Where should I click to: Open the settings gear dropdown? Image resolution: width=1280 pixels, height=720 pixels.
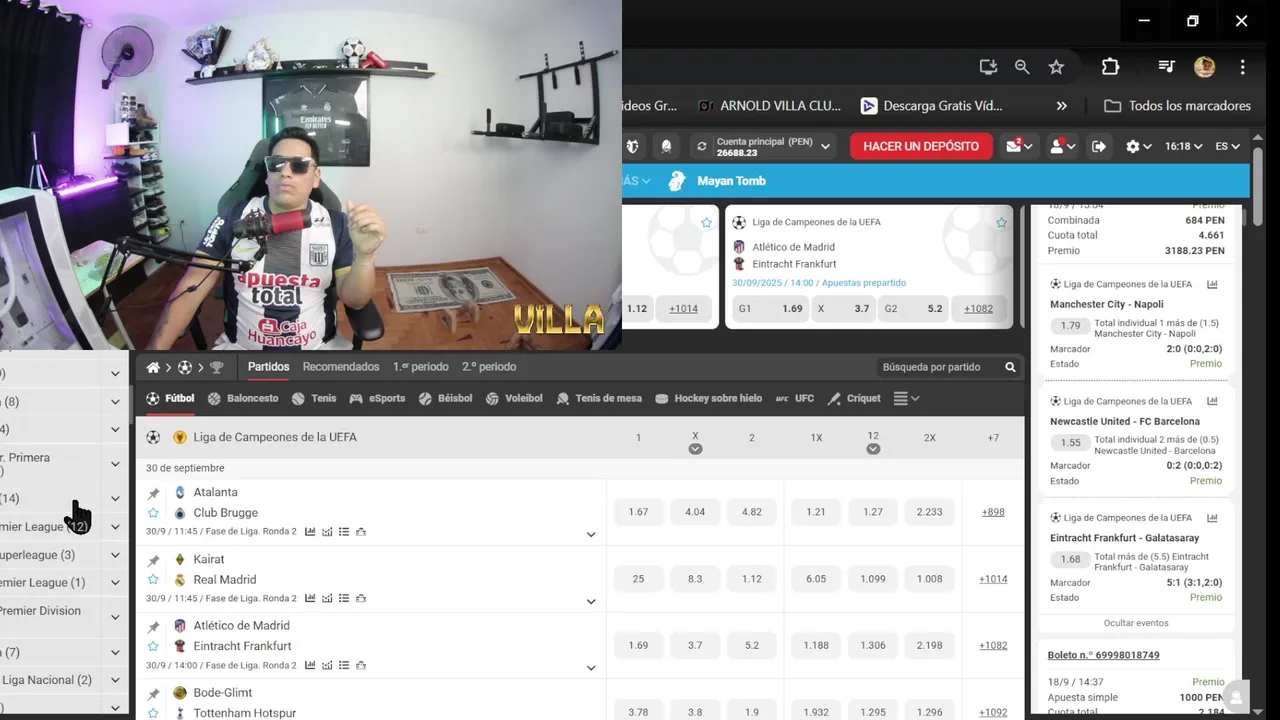click(x=1138, y=146)
